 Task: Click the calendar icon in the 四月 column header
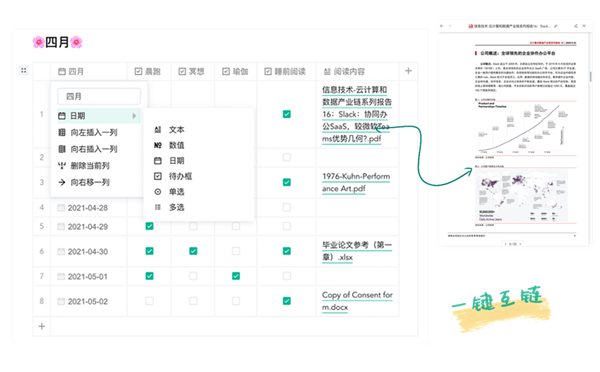tap(62, 72)
